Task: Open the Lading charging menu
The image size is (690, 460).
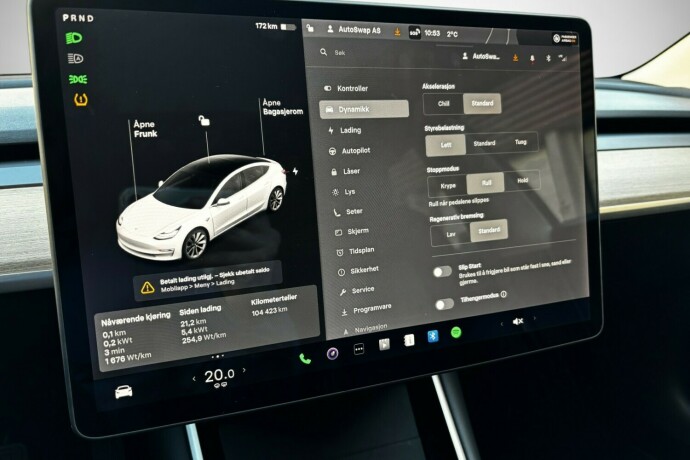Action: pos(345,130)
